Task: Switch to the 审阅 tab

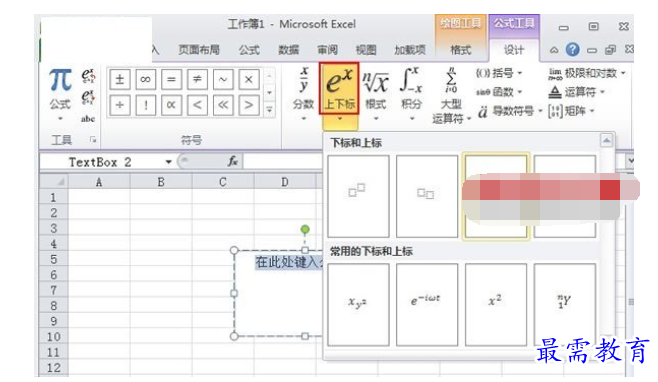Action: tap(327, 50)
